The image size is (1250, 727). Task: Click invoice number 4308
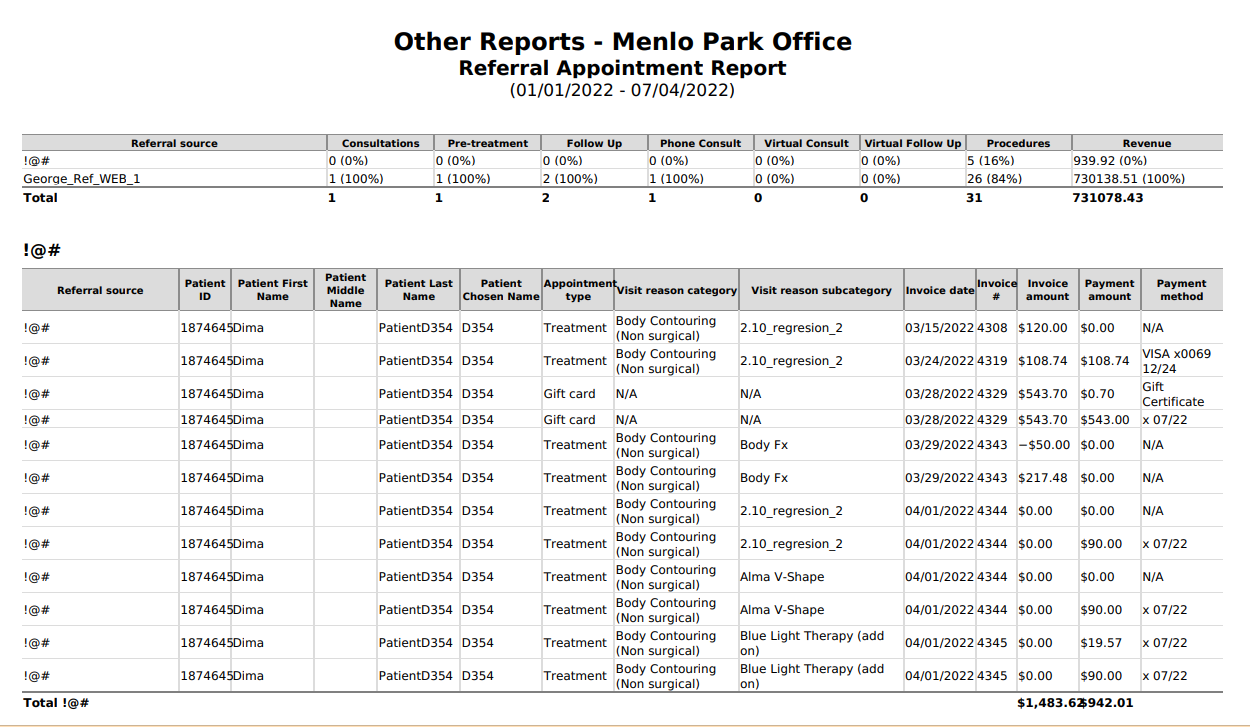coord(992,328)
